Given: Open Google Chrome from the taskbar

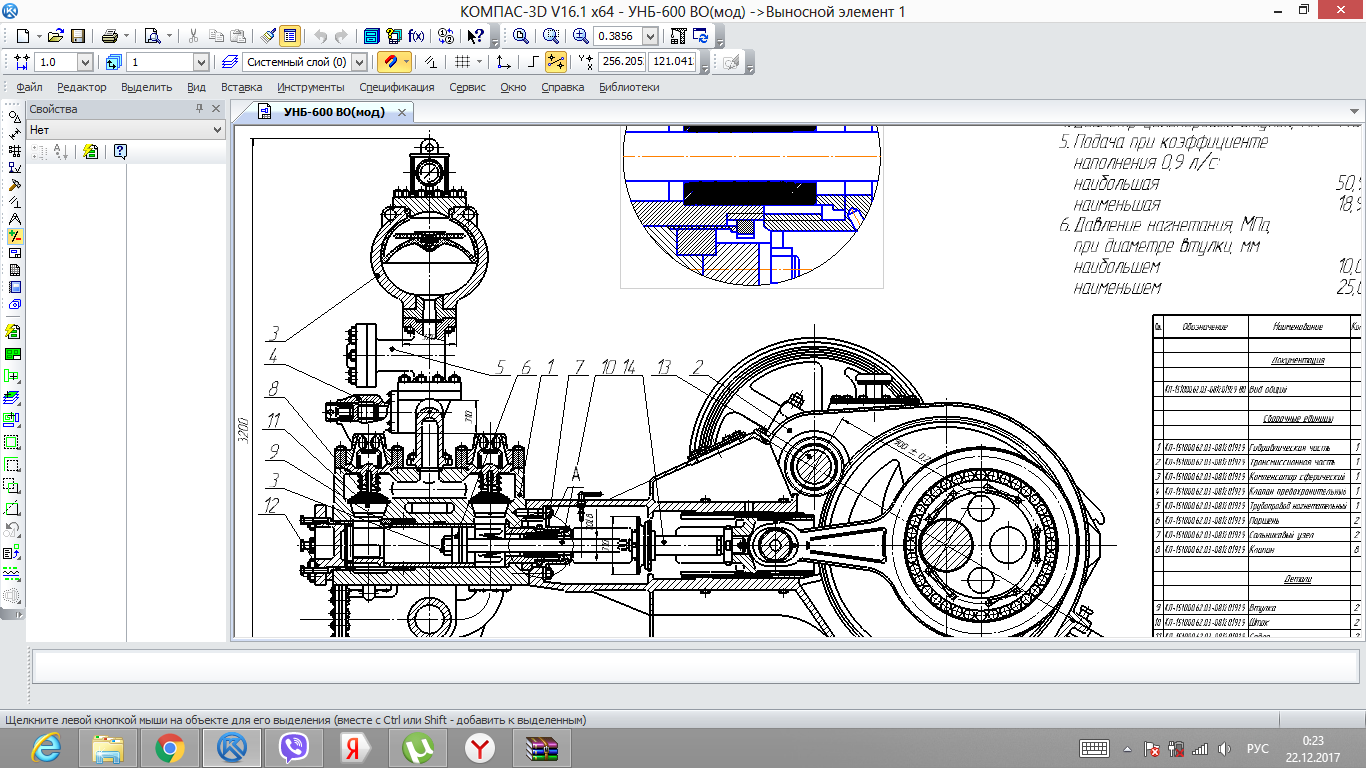Looking at the screenshot, I should [169, 747].
